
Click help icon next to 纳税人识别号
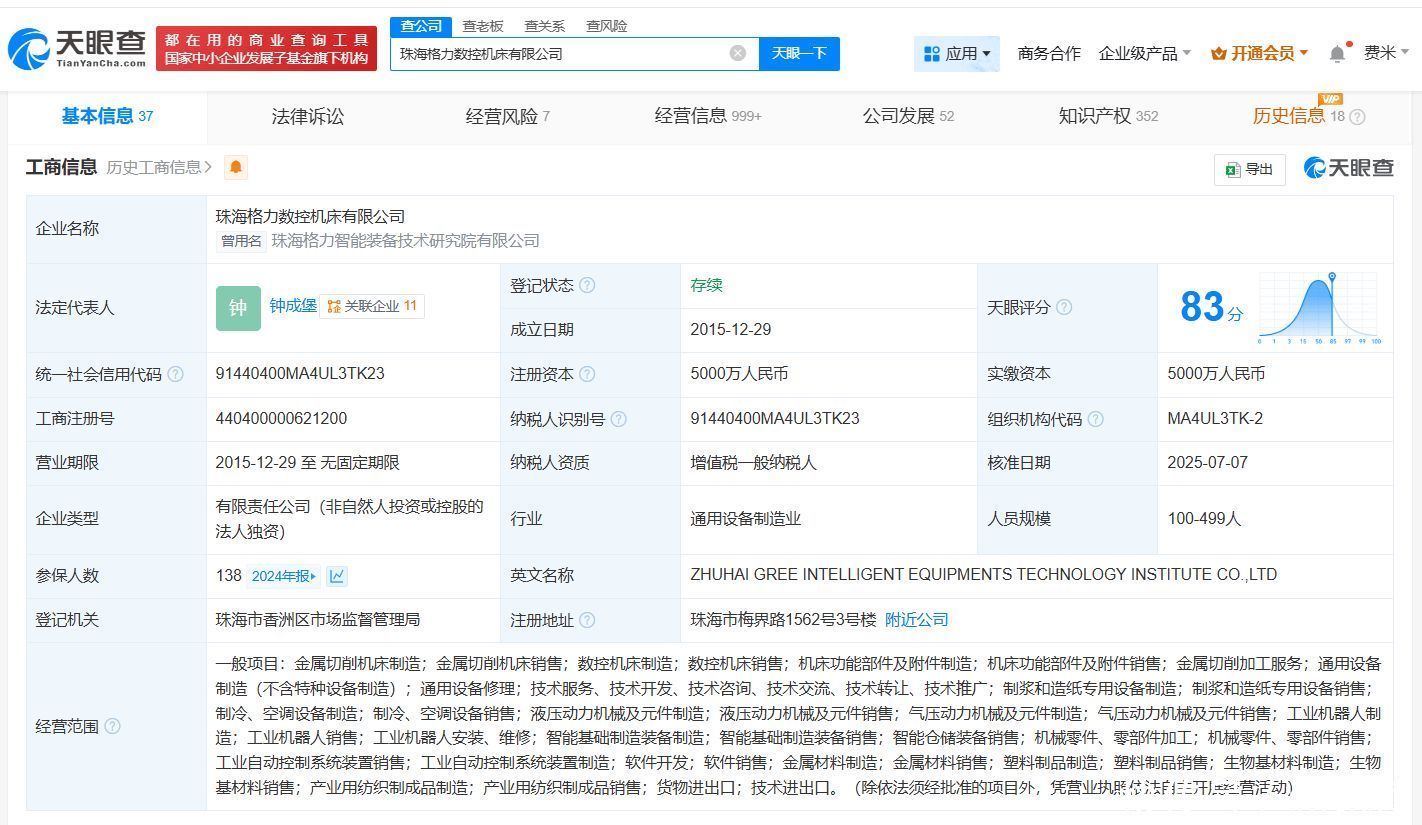[x=618, y=419]
